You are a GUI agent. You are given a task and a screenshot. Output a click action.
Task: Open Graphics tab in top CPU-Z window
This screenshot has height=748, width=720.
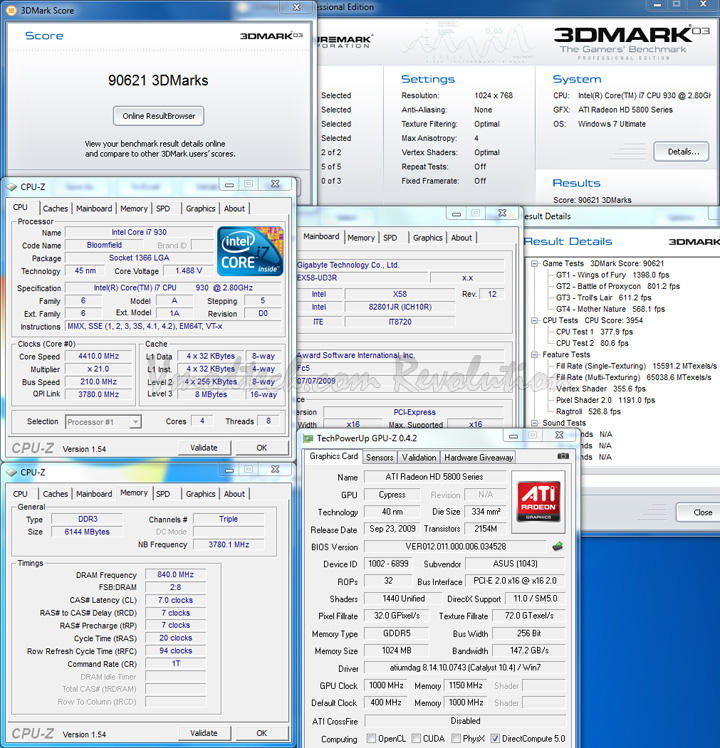(200, 208)
